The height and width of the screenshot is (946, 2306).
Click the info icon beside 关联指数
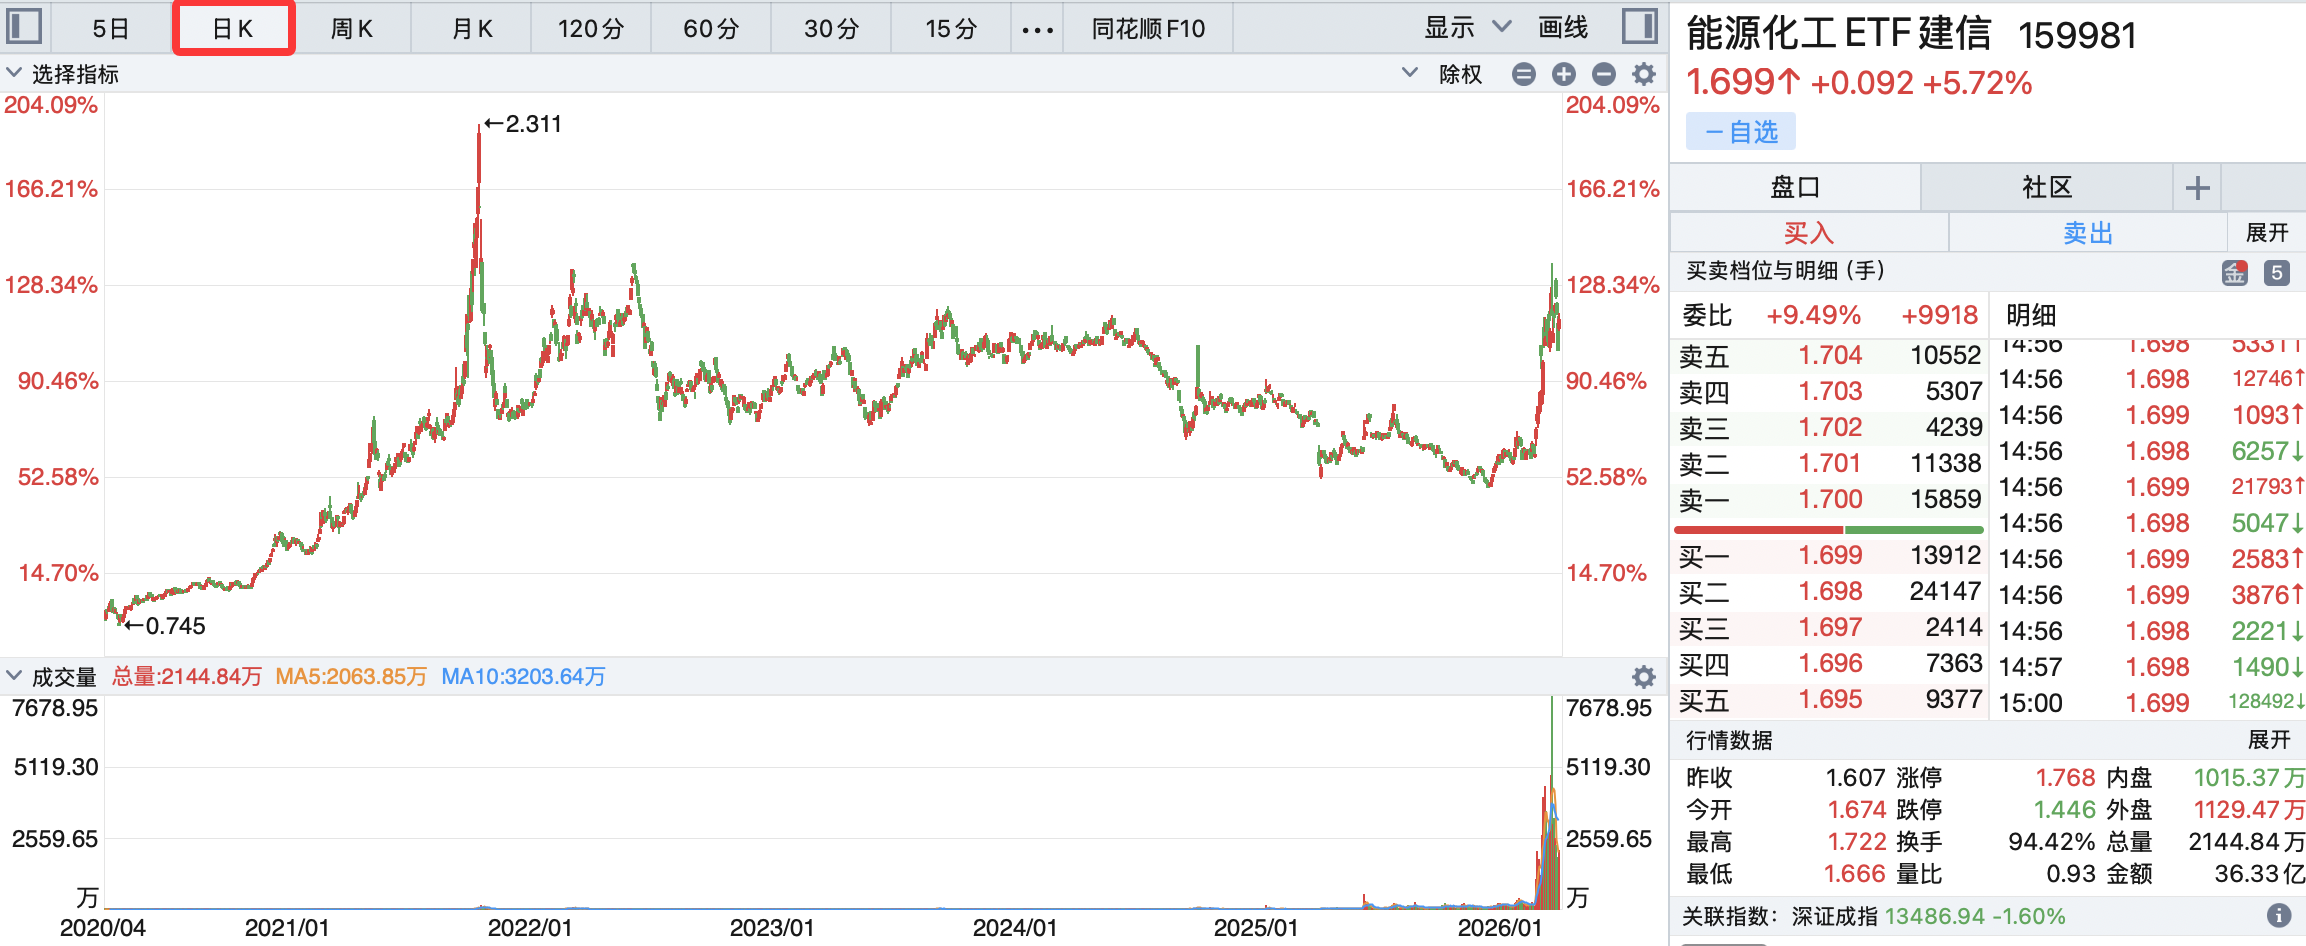tap(2278, 915)
